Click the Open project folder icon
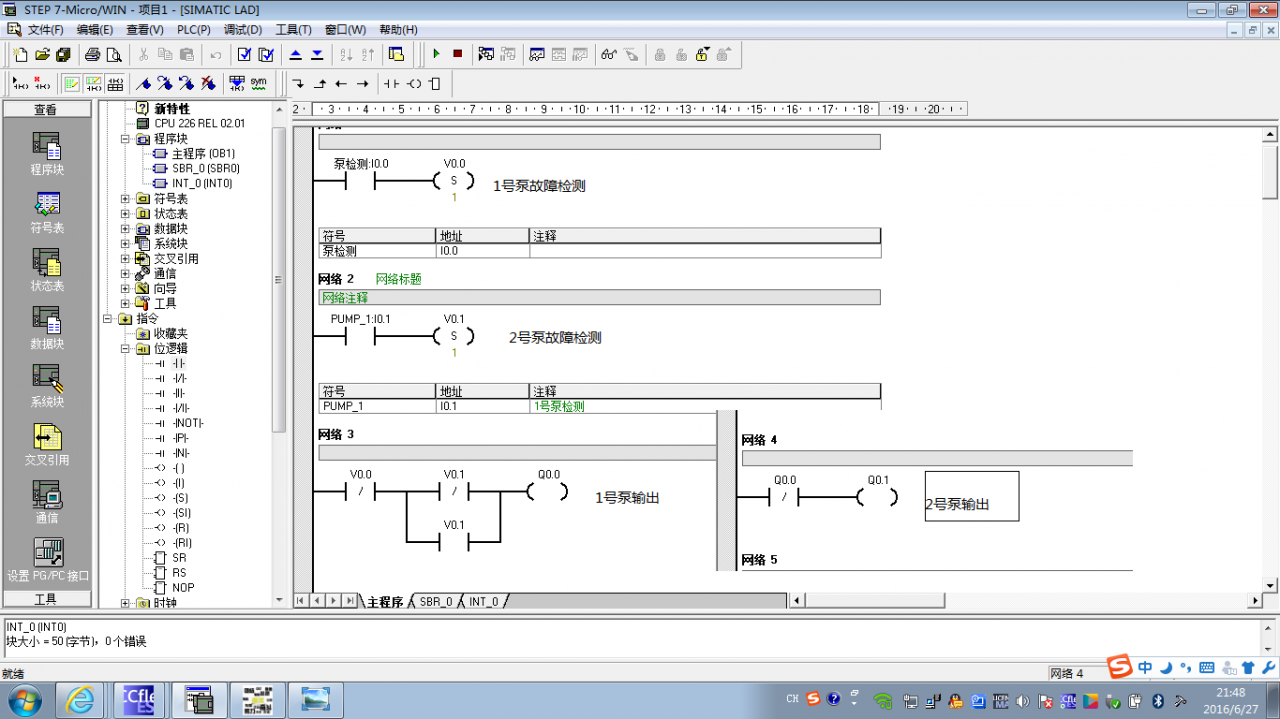This screenshot has height=719, width=1280. [x=42, y=54]
